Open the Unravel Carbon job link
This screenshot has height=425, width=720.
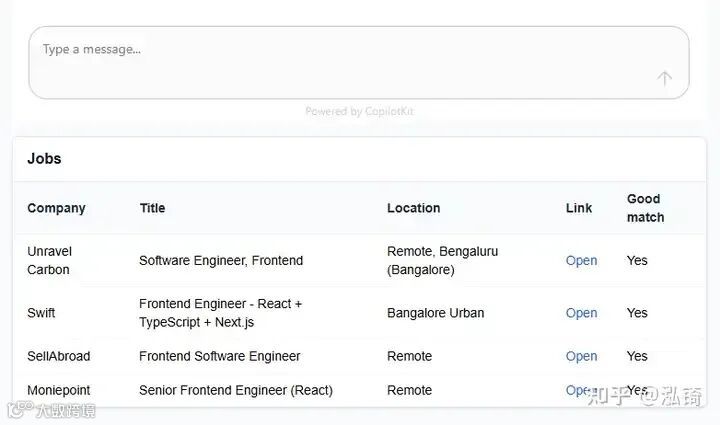[x=581, y=261]
